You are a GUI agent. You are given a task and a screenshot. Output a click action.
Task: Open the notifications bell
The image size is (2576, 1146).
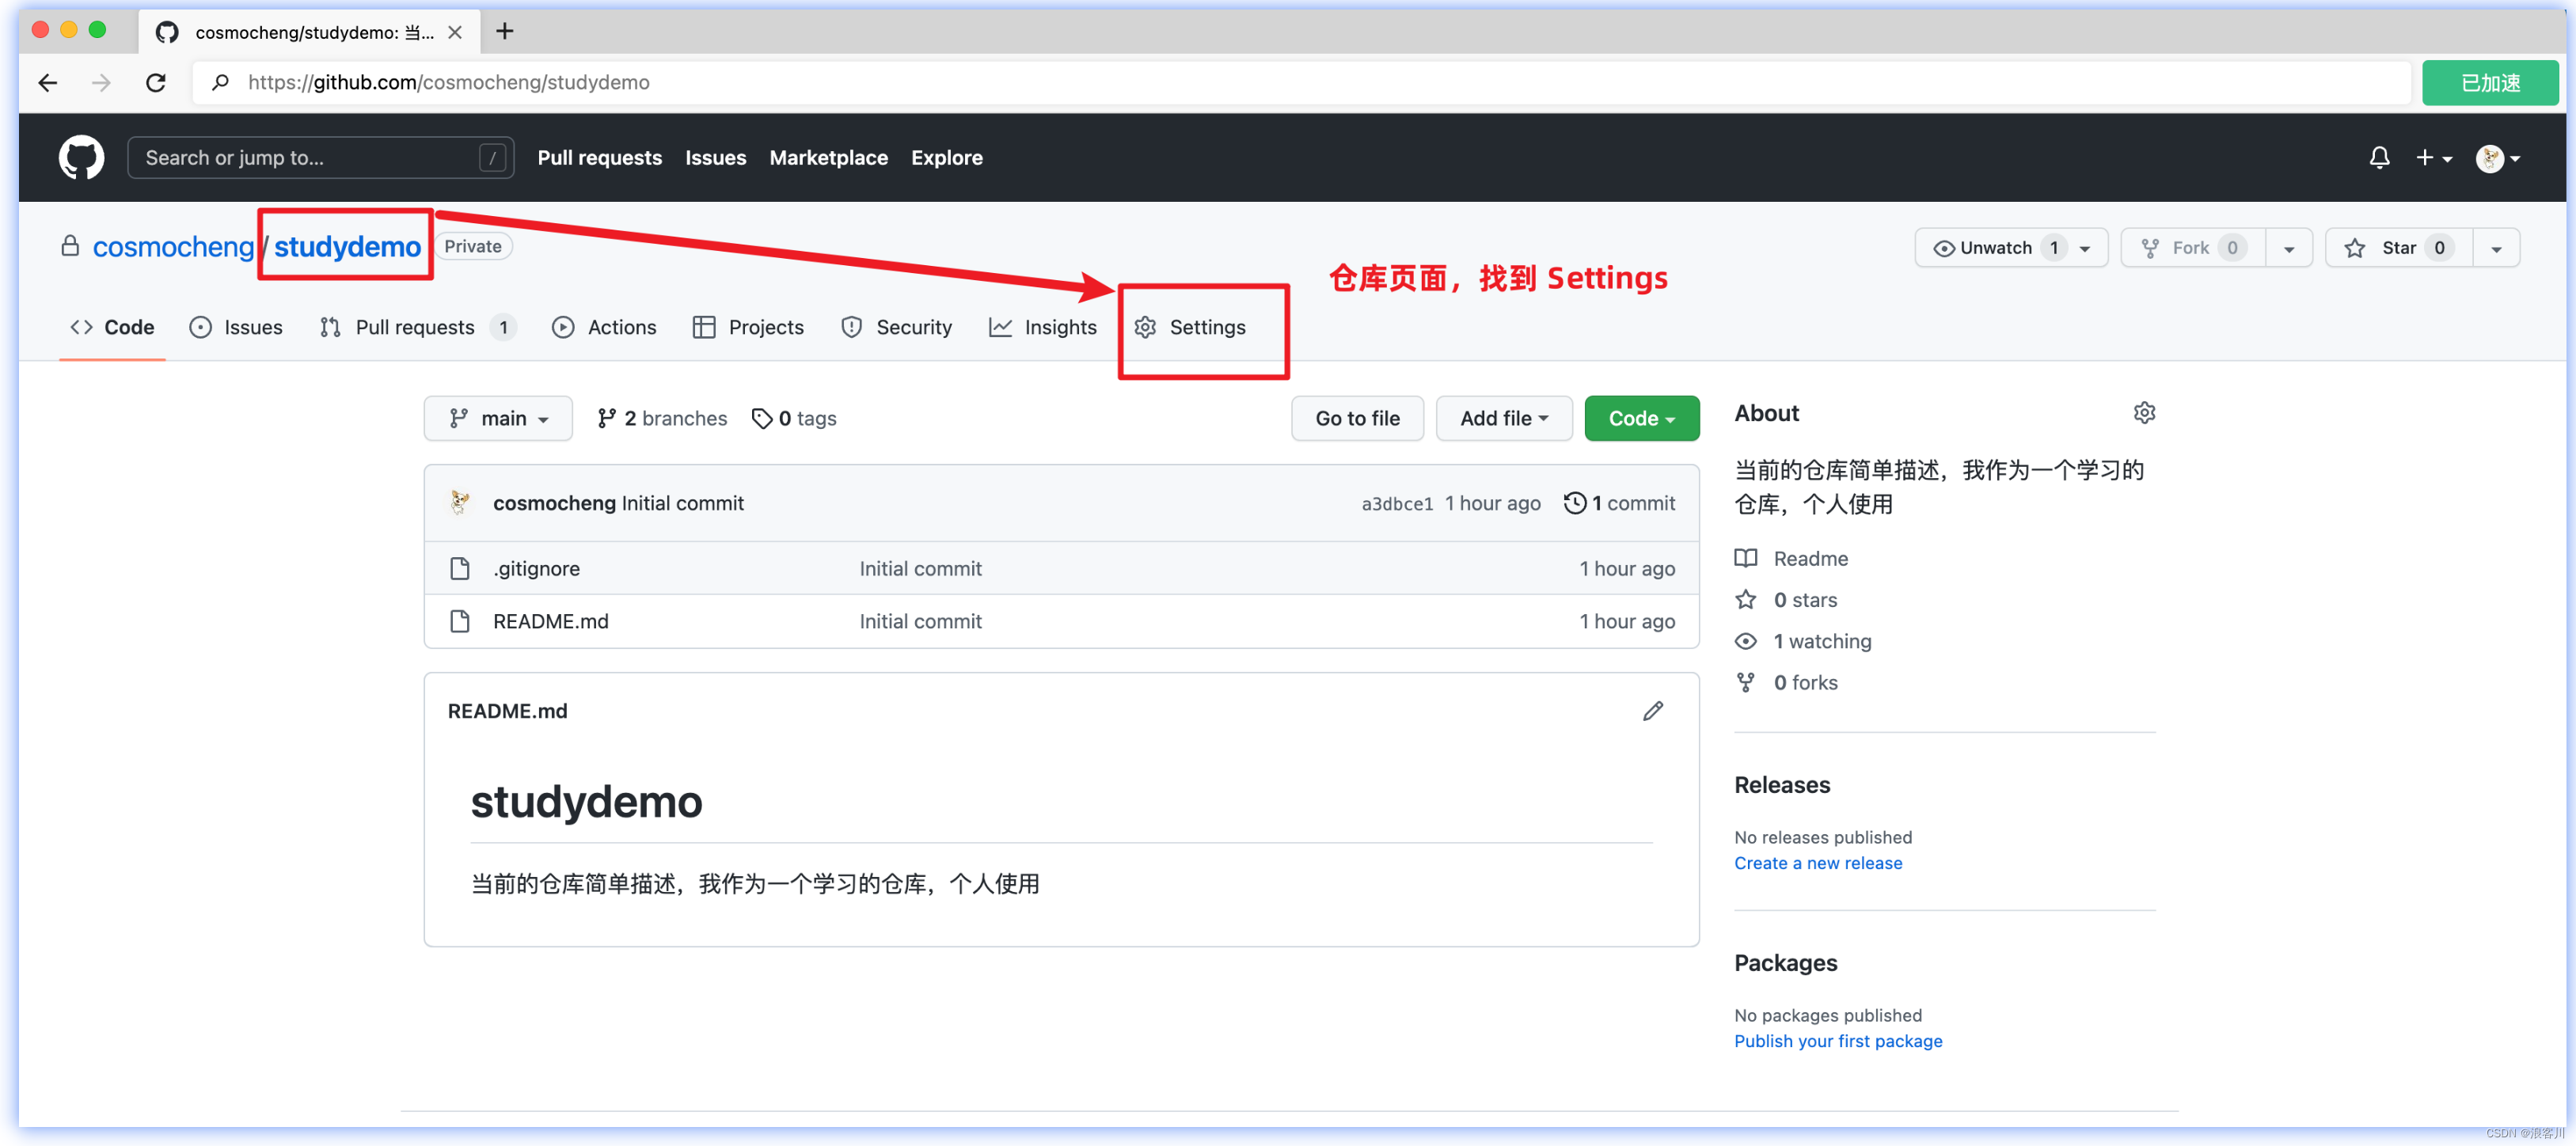point(2379,157)
